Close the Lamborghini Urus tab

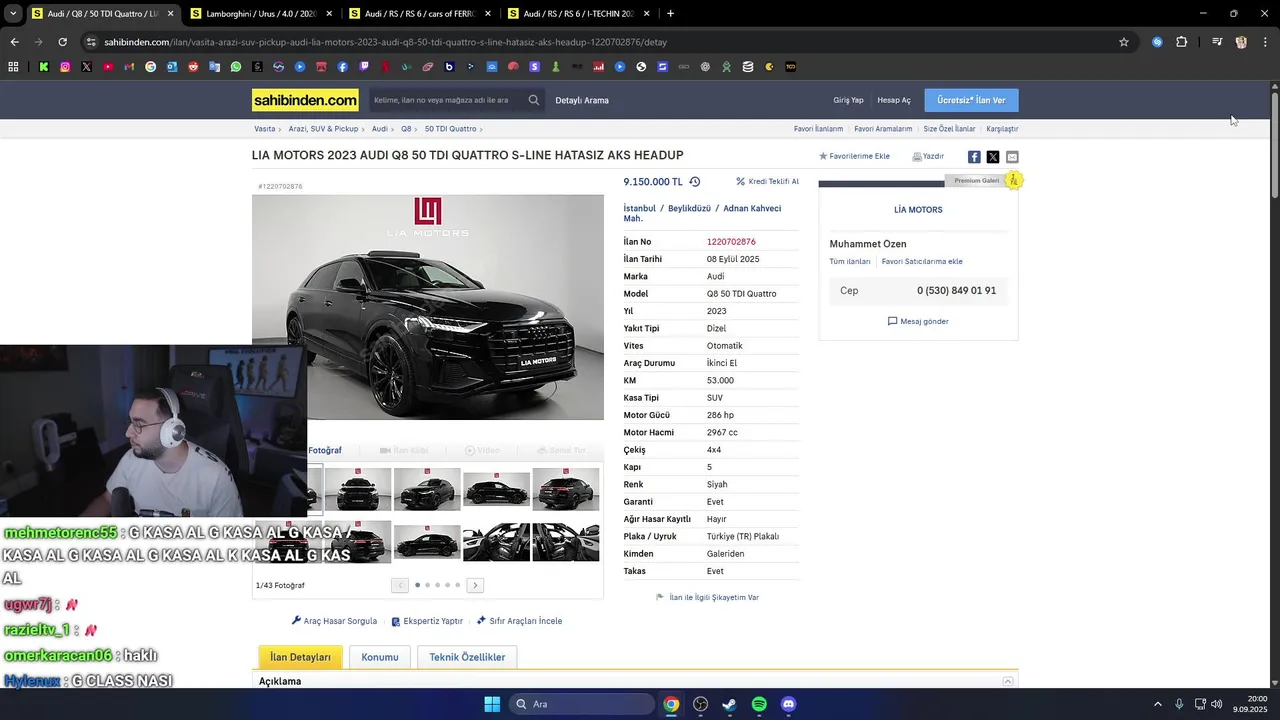[x=329, y=14]
